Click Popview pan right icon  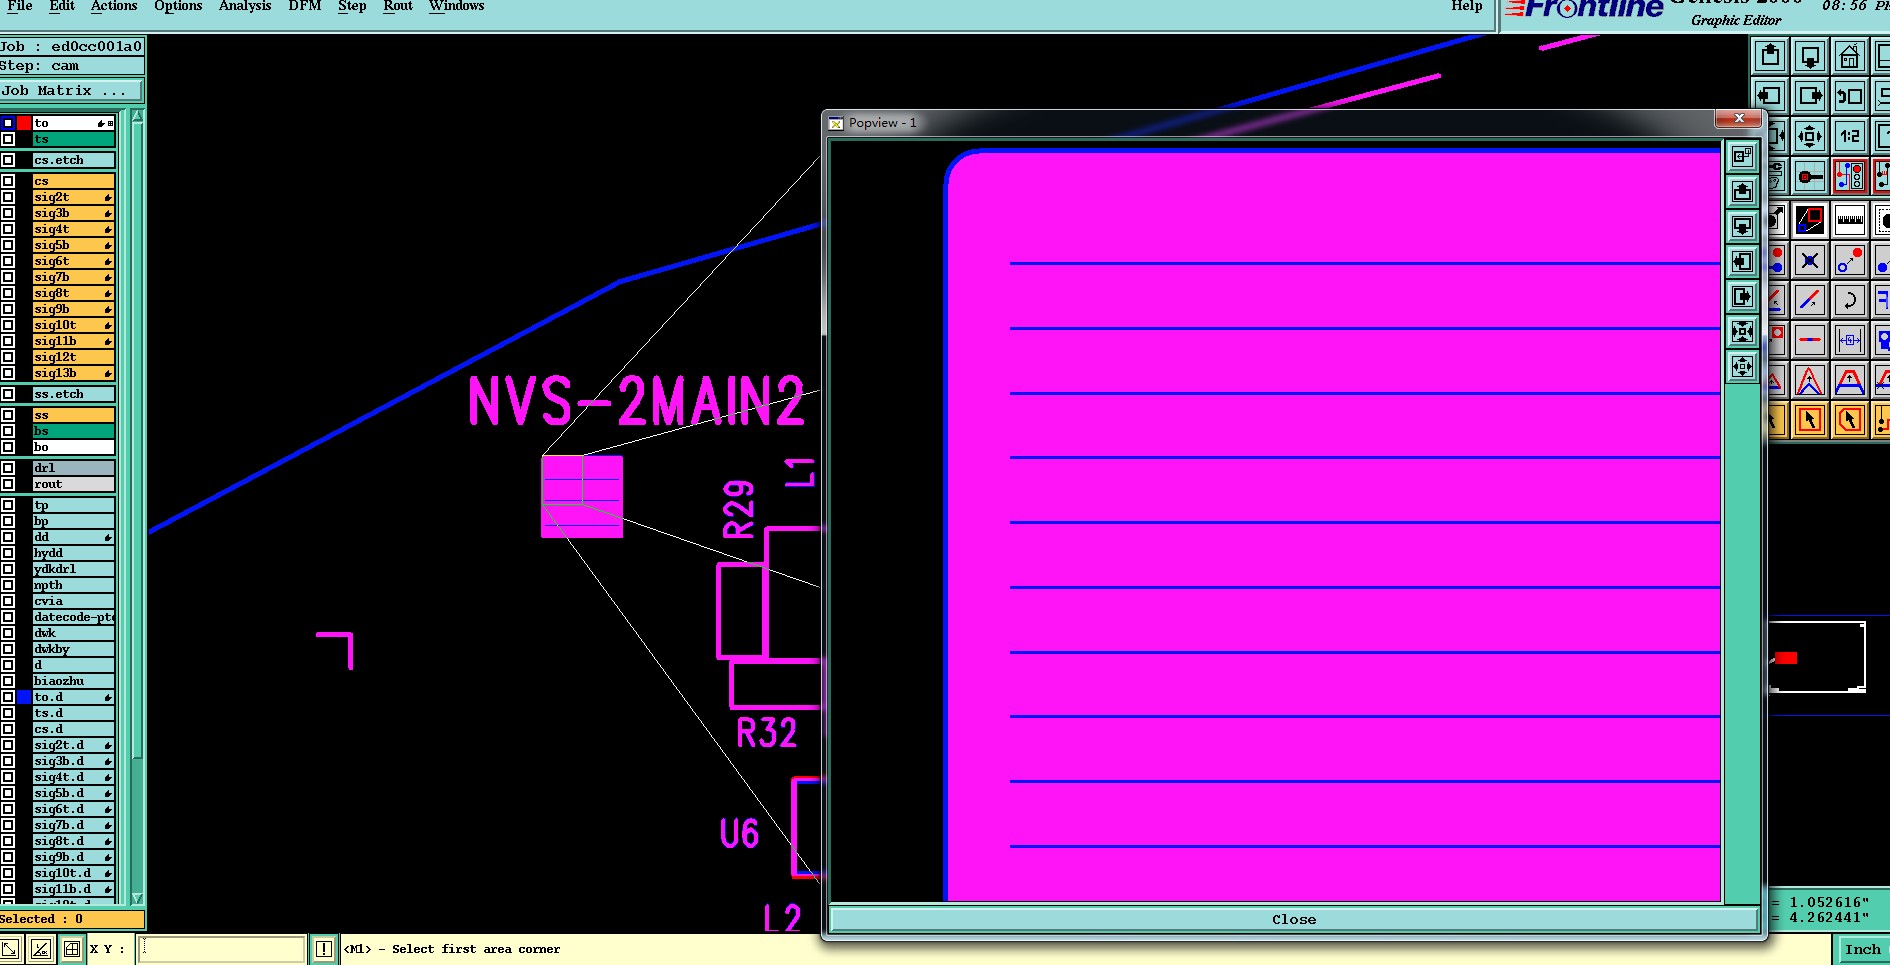click(1743, 296)
